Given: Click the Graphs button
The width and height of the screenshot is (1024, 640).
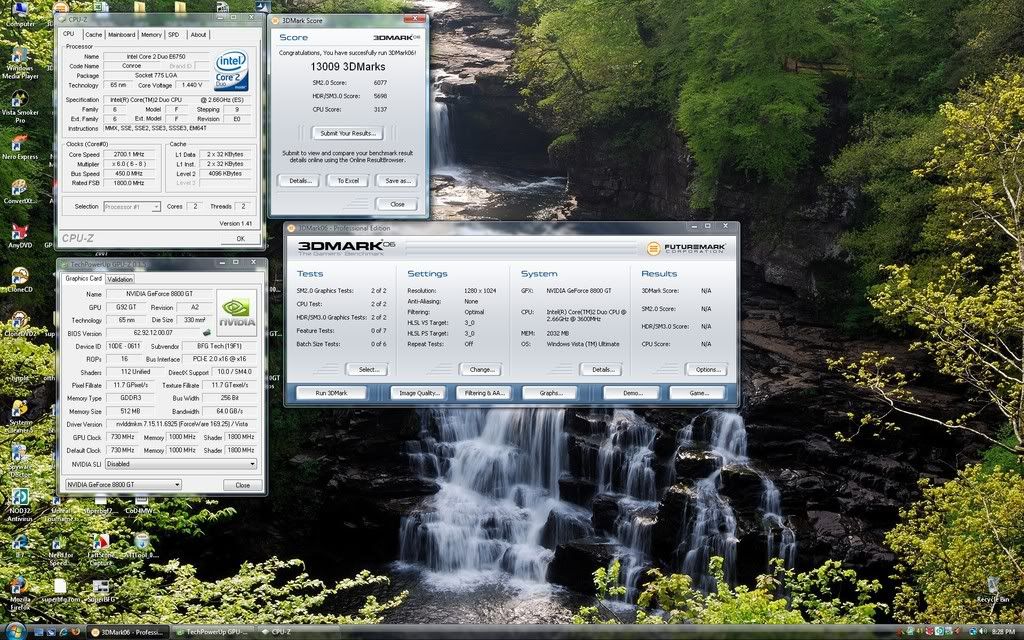Looking at the screenshot, I should point(551,393).
